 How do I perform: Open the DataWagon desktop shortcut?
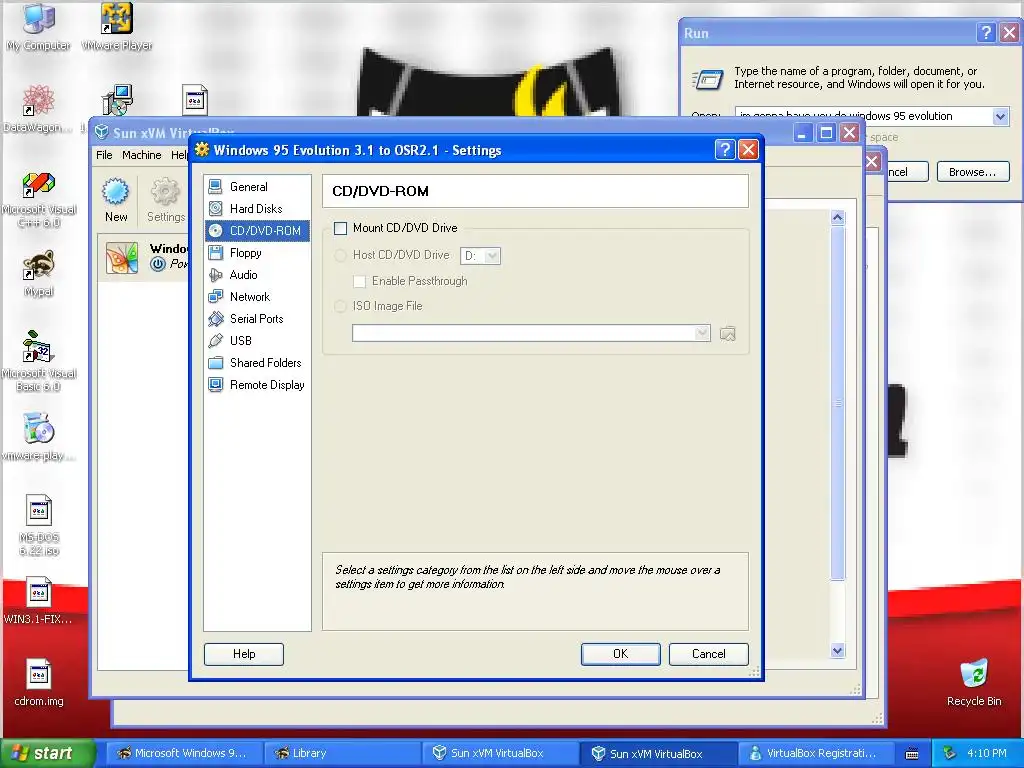(x=37, y=108)
